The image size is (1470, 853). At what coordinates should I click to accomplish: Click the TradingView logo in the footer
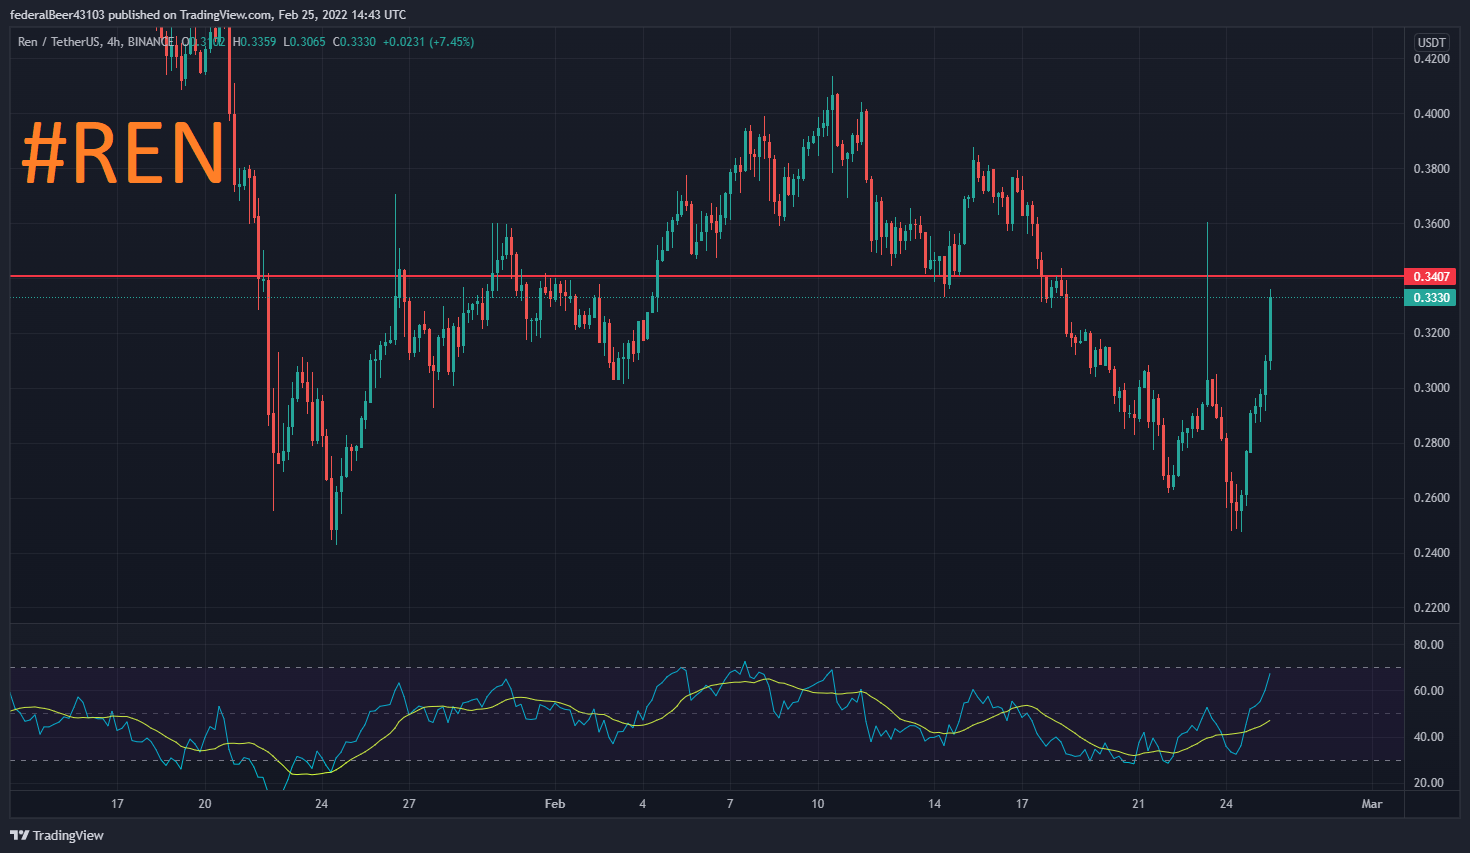[x=57, y=835]
